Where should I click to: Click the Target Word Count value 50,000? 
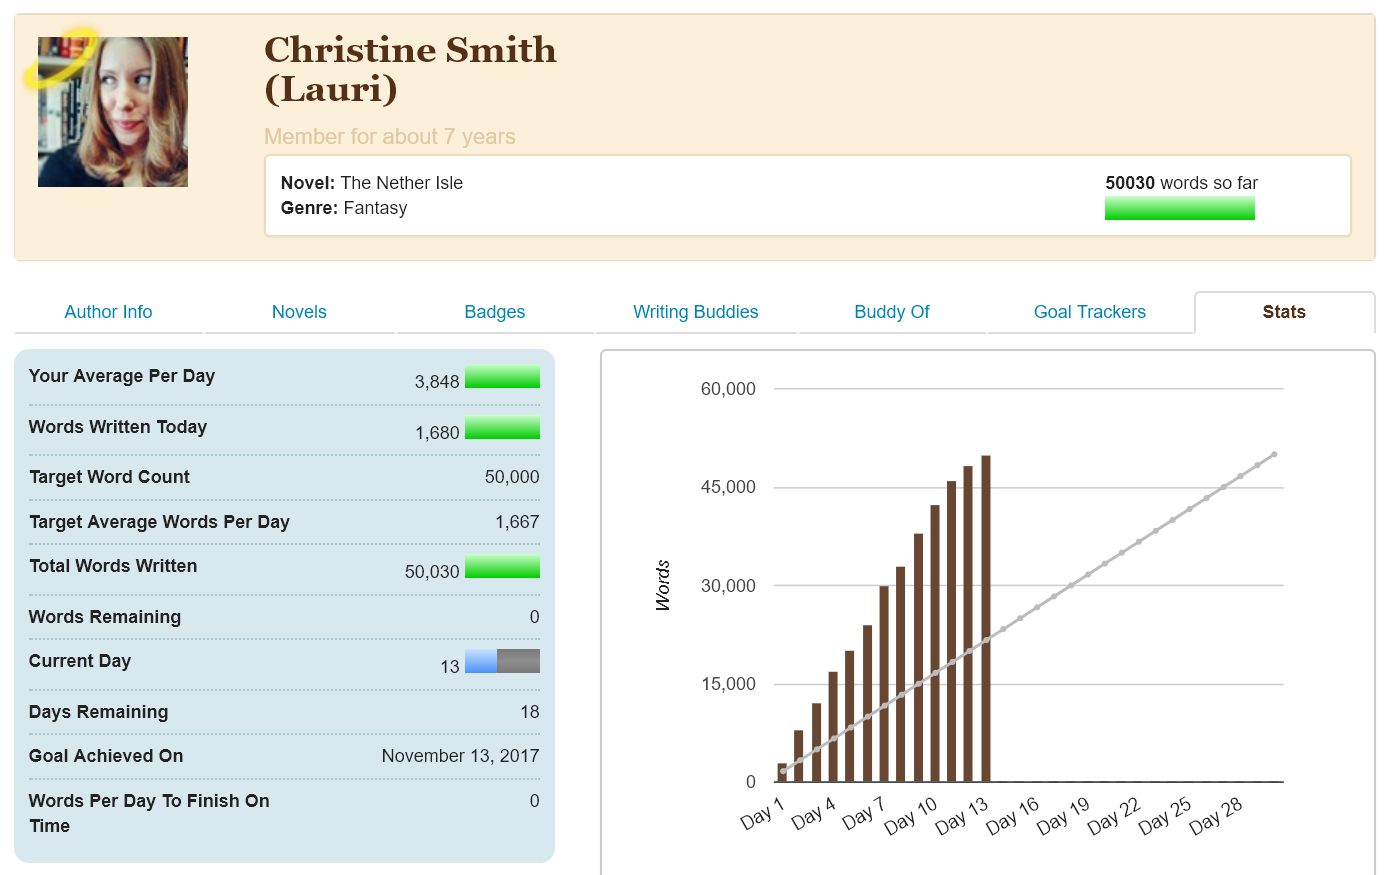click(512, 477)
